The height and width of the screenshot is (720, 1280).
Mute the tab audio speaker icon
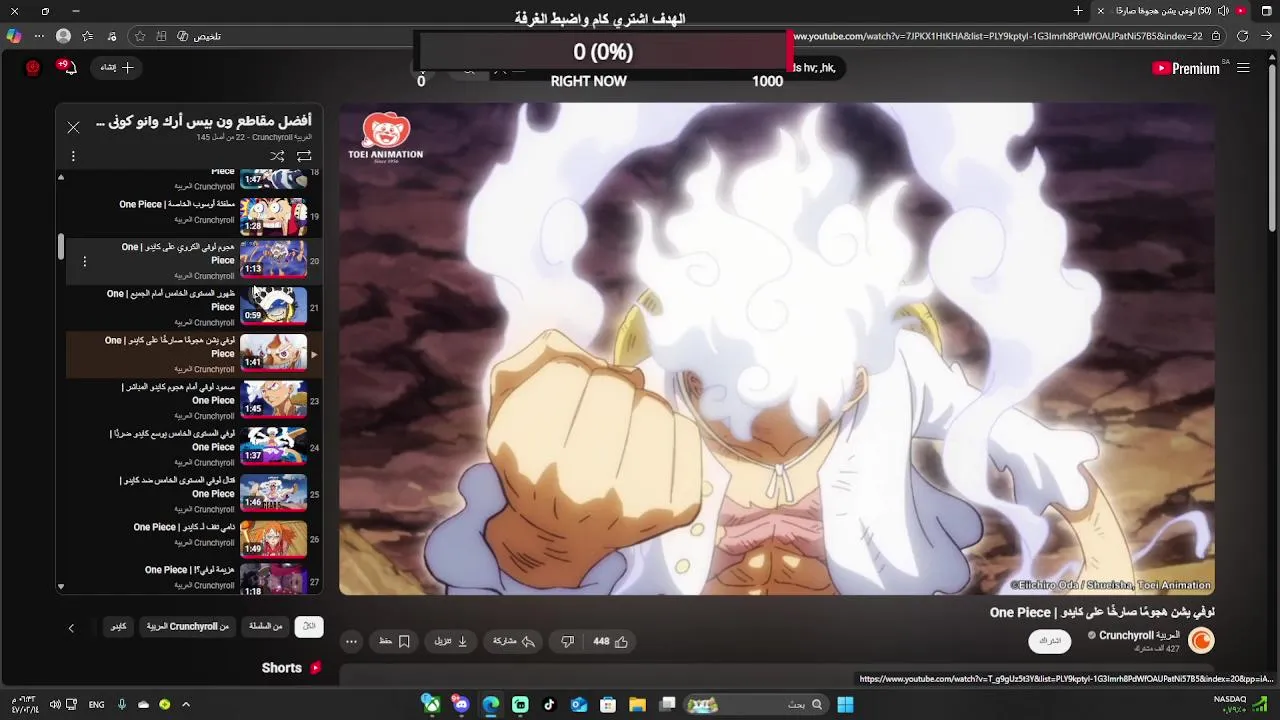coord(1223,11)
